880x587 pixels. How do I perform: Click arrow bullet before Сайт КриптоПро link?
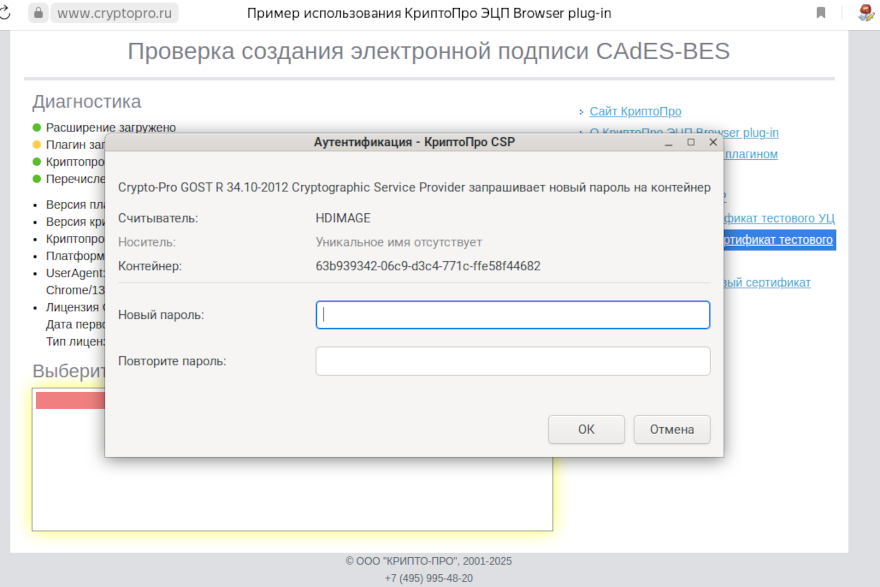(x=581, y=111)
